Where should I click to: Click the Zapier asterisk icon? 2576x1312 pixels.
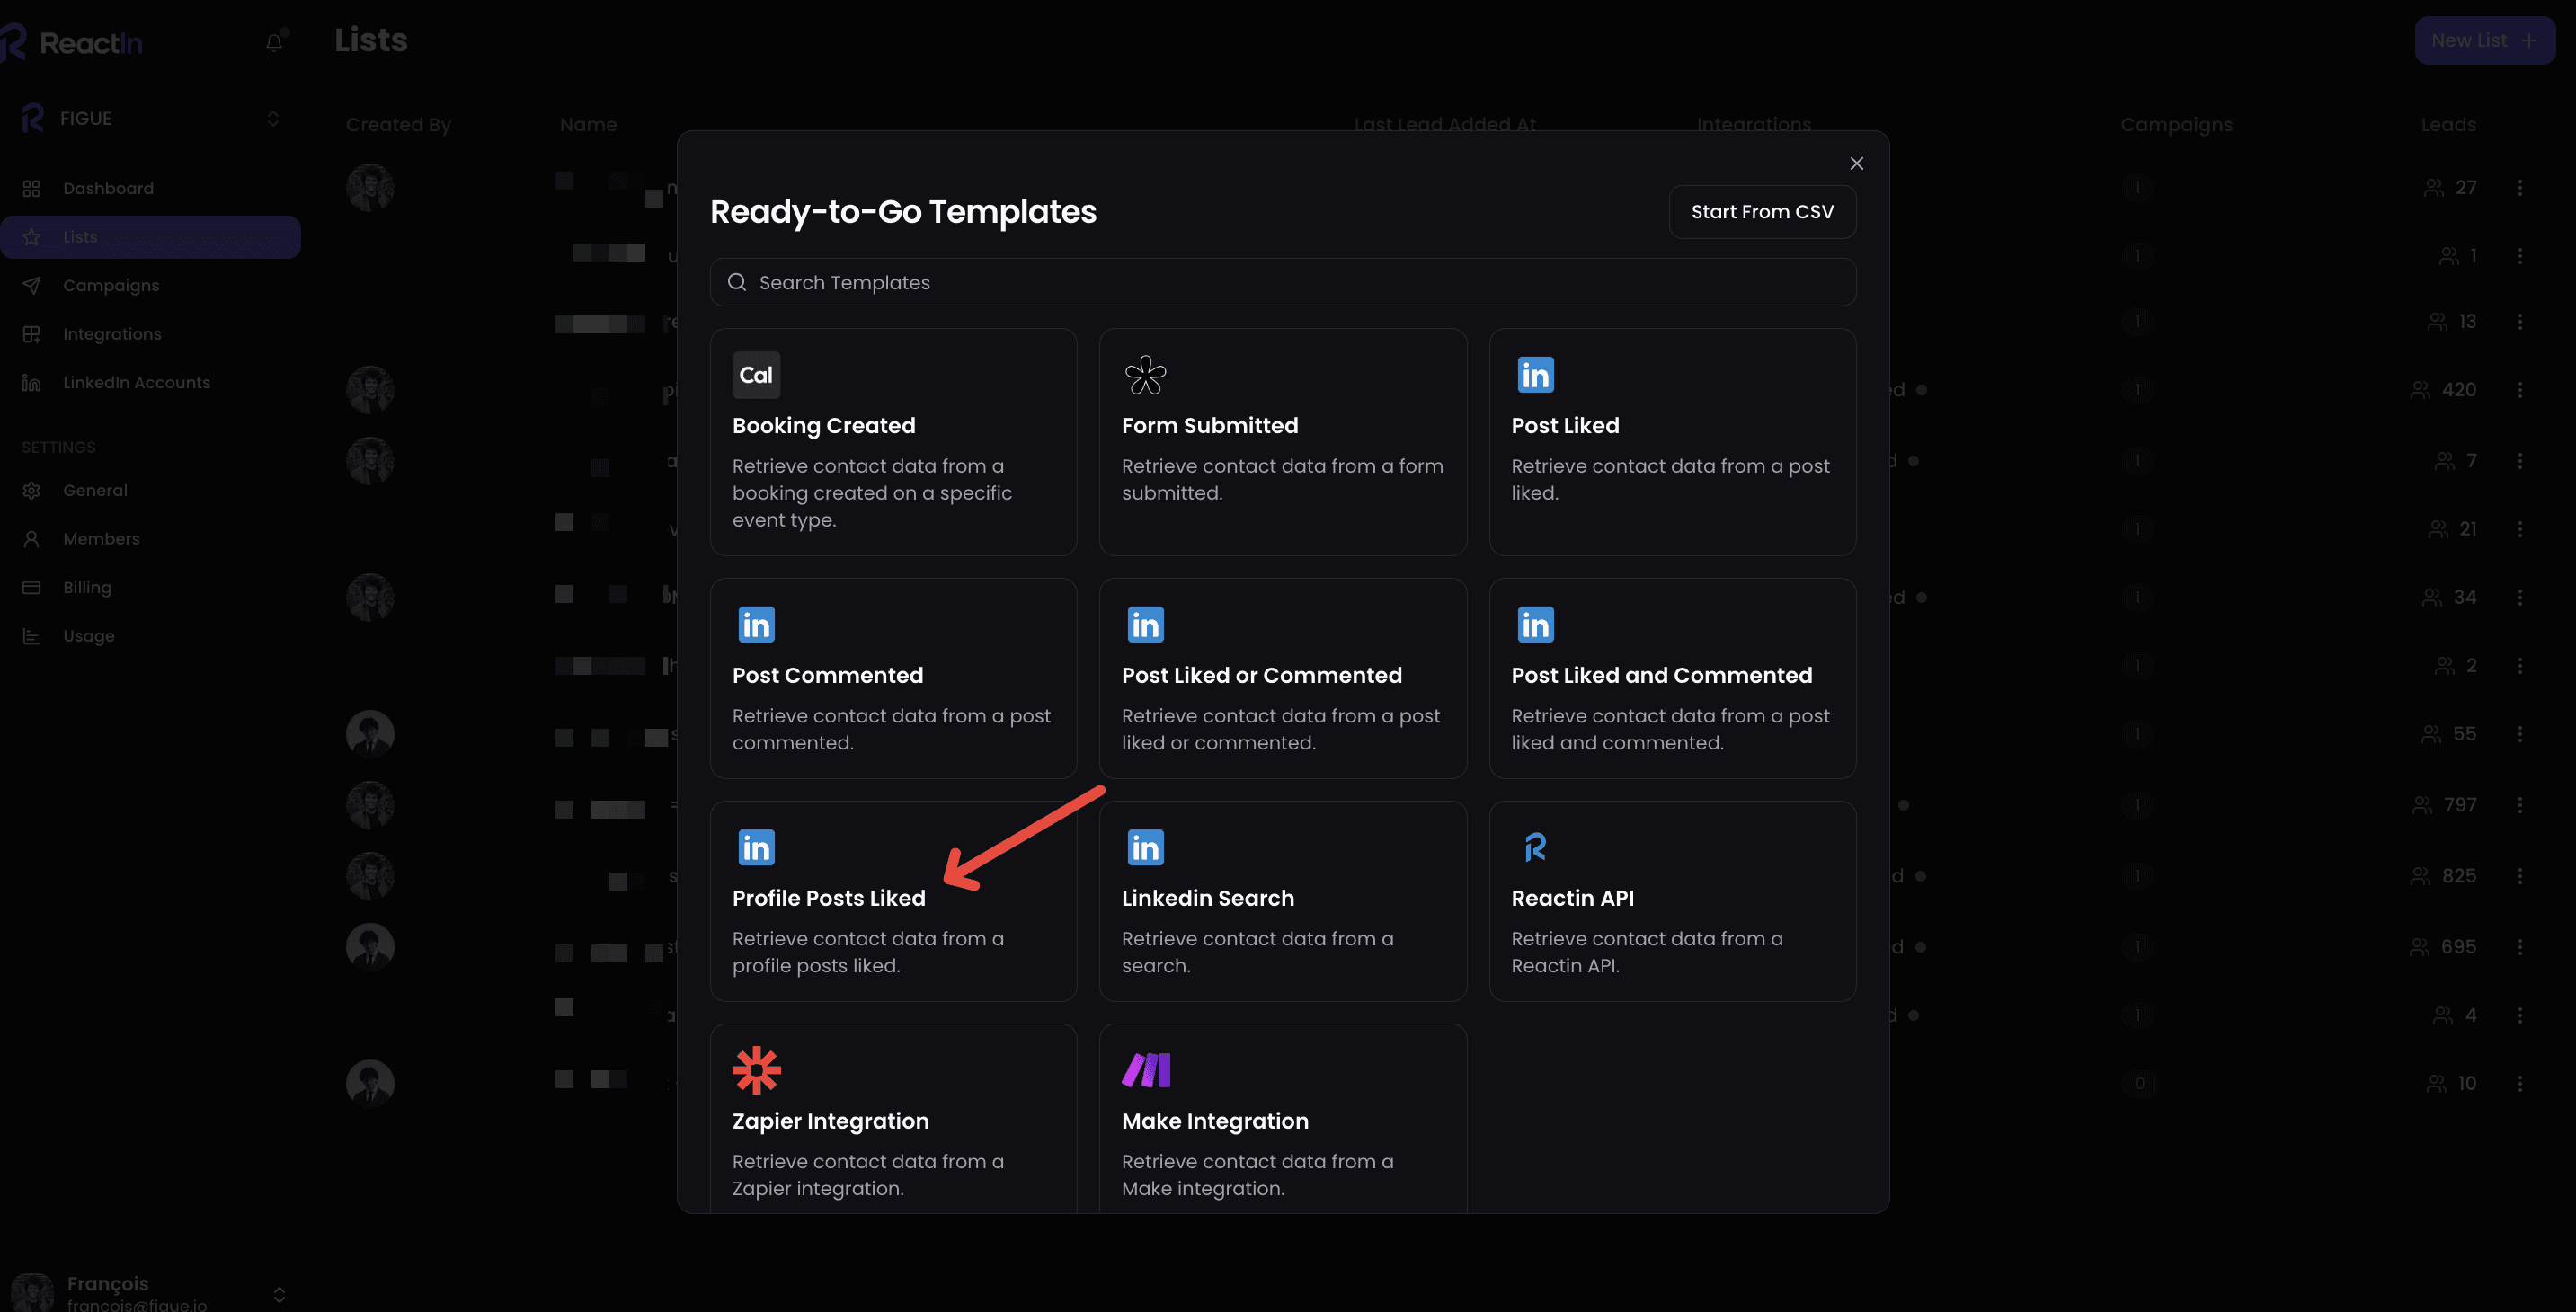click(x=756, y=1070)
